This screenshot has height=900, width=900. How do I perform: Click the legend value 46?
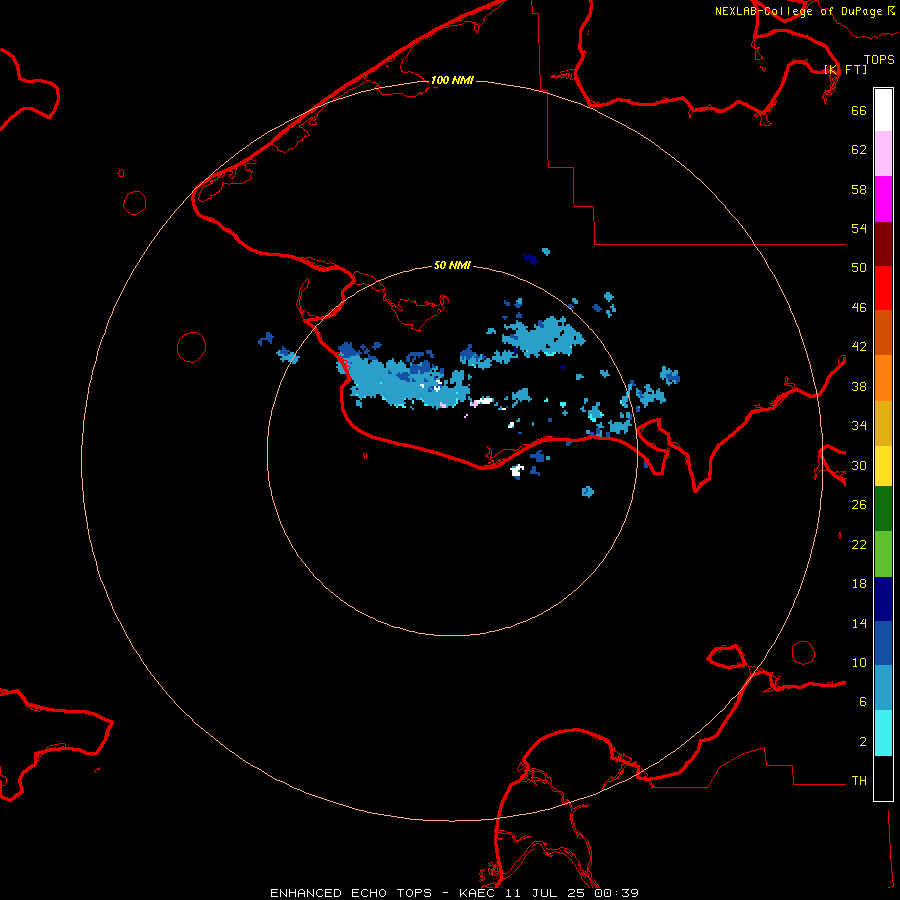coord(859,307)
